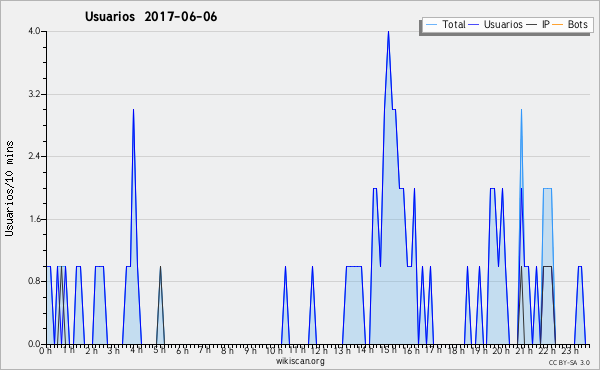Click the 1.6 y-axis tick label

pos(34,219)
